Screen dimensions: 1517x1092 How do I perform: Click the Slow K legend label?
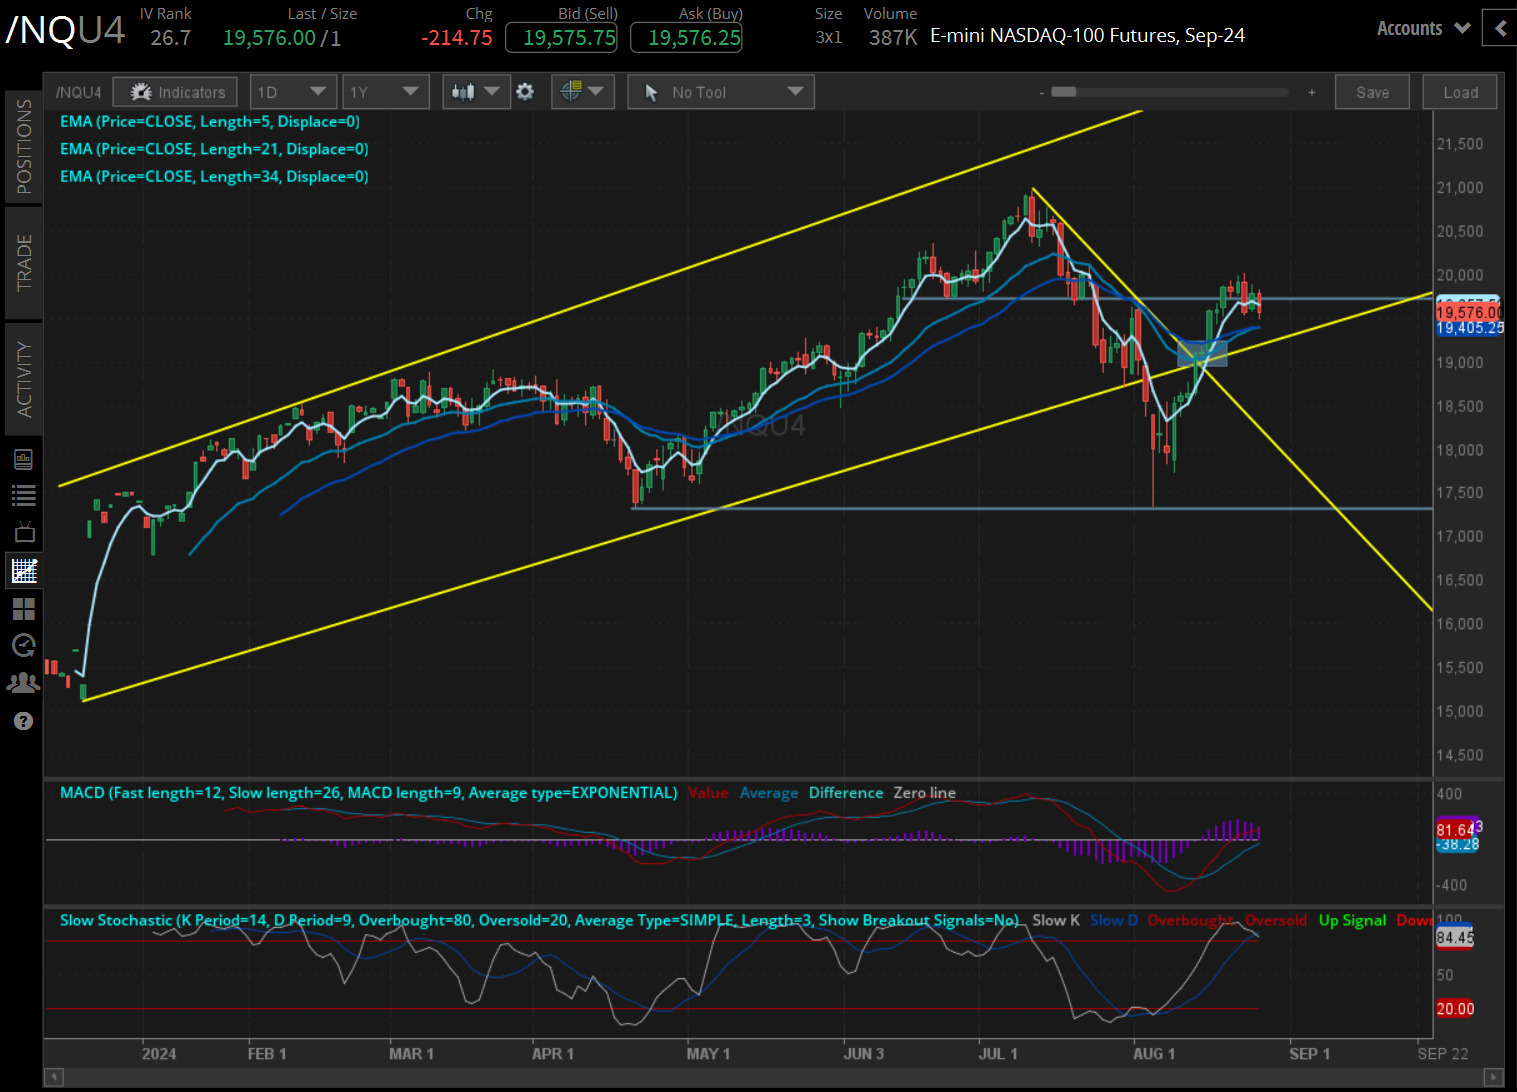coord(1056,920)
